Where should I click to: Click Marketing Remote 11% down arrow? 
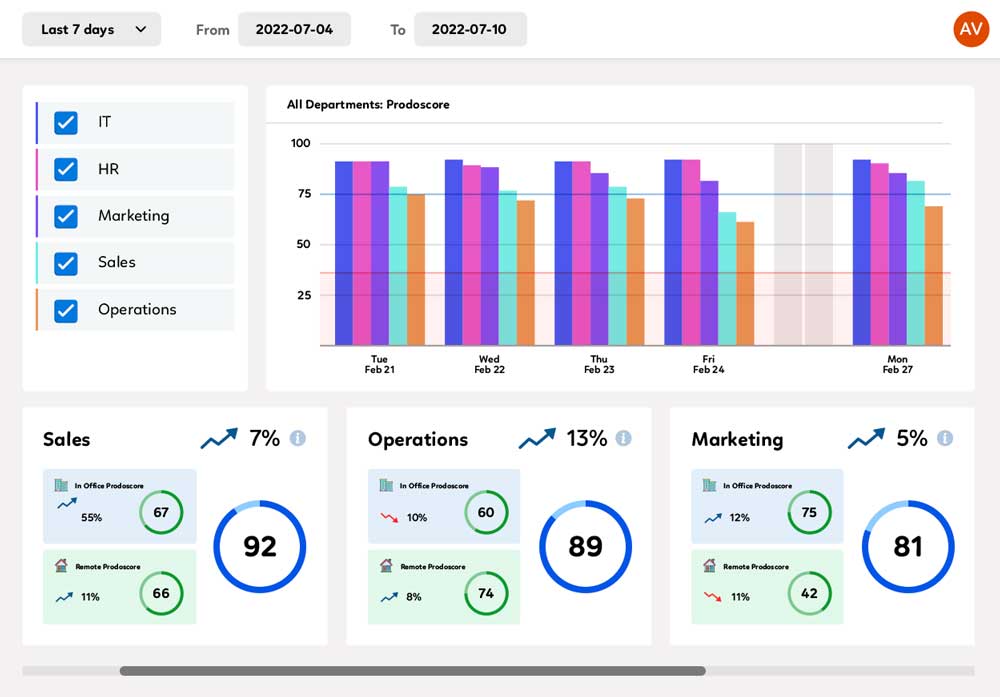[712, 597]
